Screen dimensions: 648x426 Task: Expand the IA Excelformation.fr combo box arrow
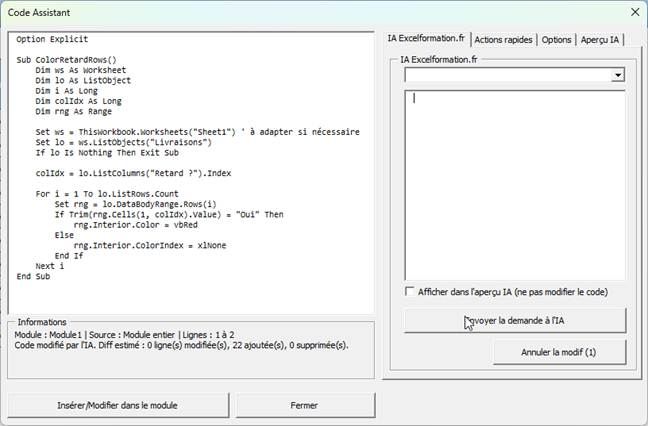[618, 75]
